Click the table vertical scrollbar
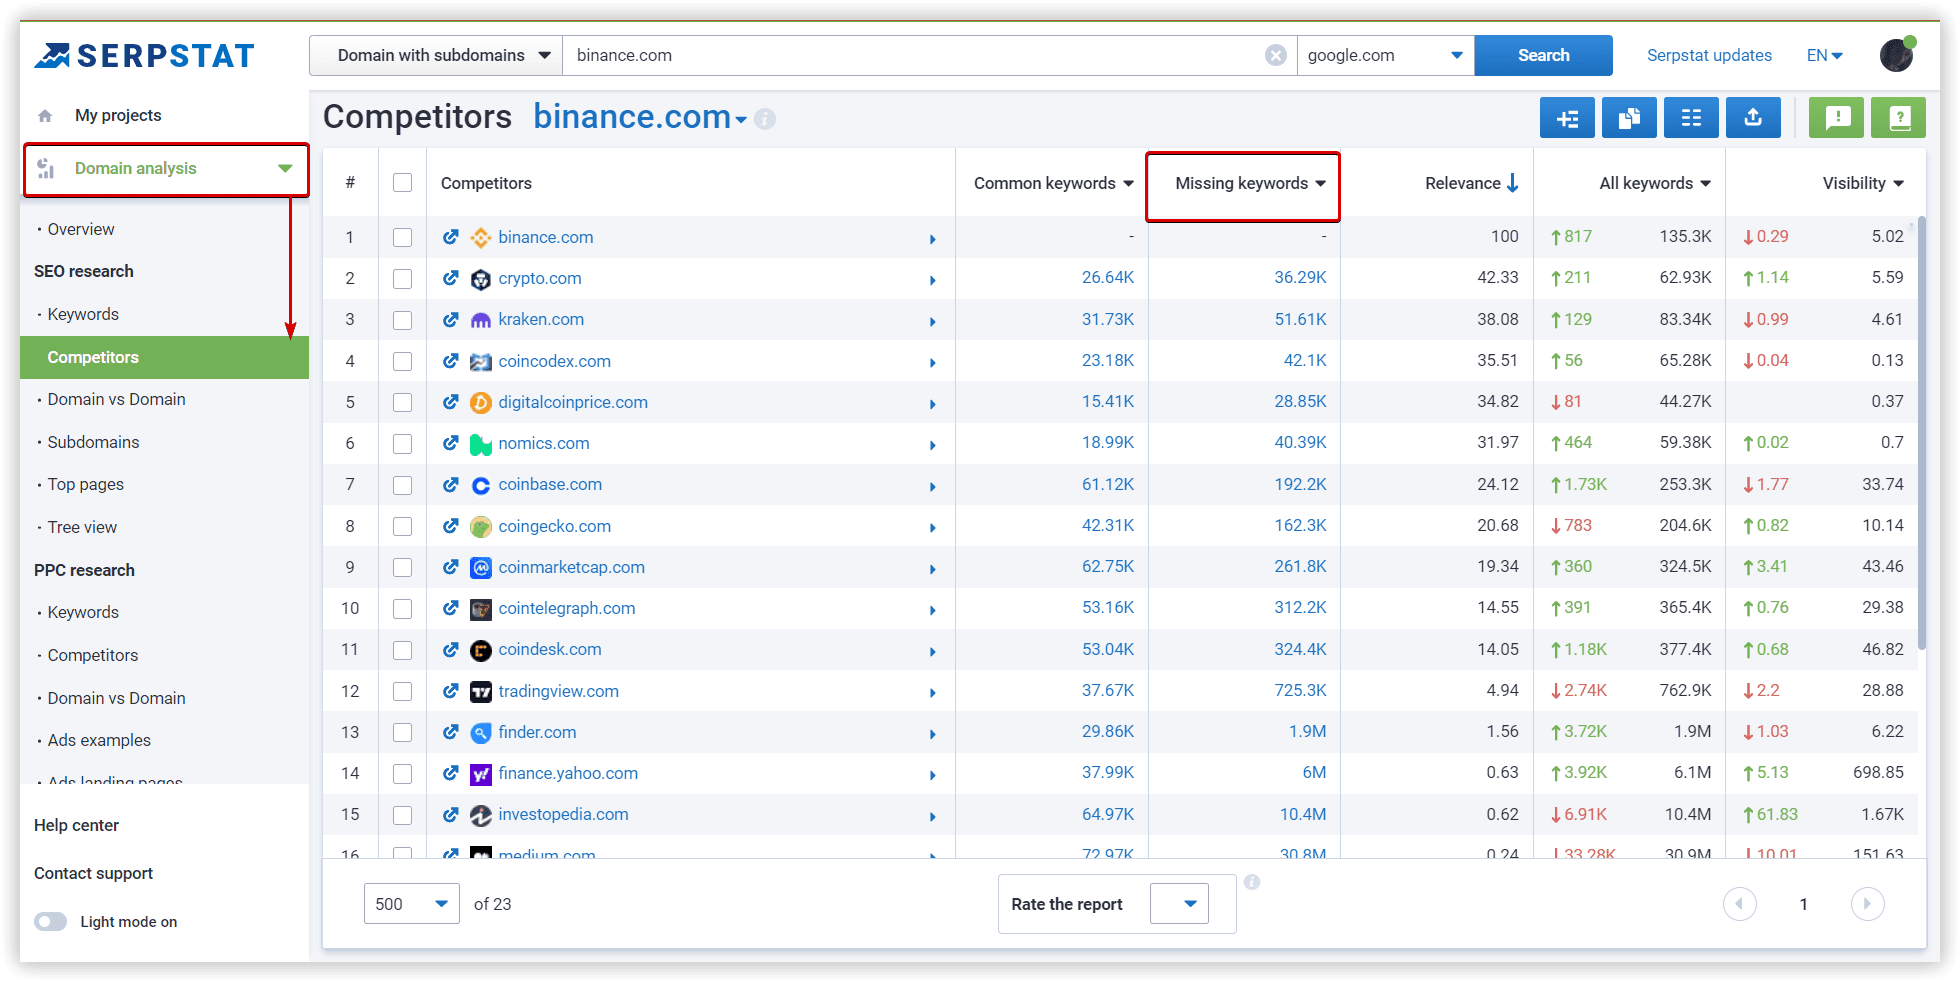Screen dimensions: 1960x982 [x=1921, y=435]
